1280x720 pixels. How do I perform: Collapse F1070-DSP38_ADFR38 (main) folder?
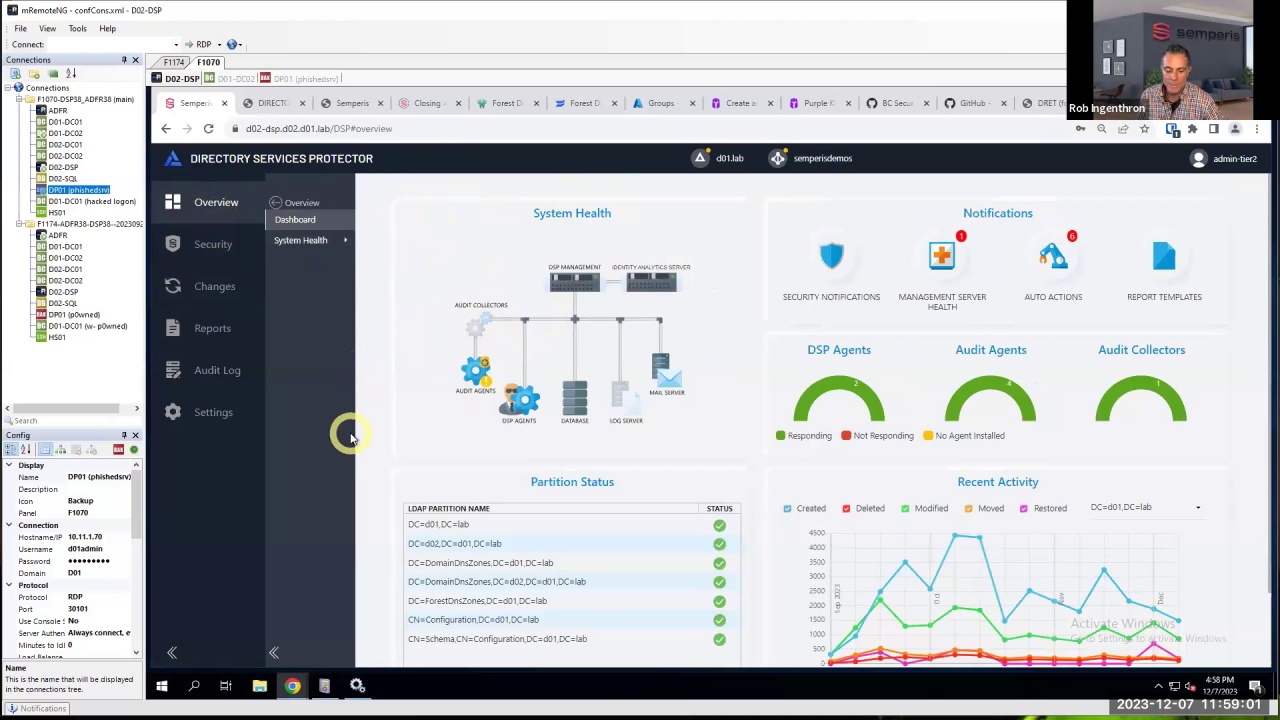[19, 99]
